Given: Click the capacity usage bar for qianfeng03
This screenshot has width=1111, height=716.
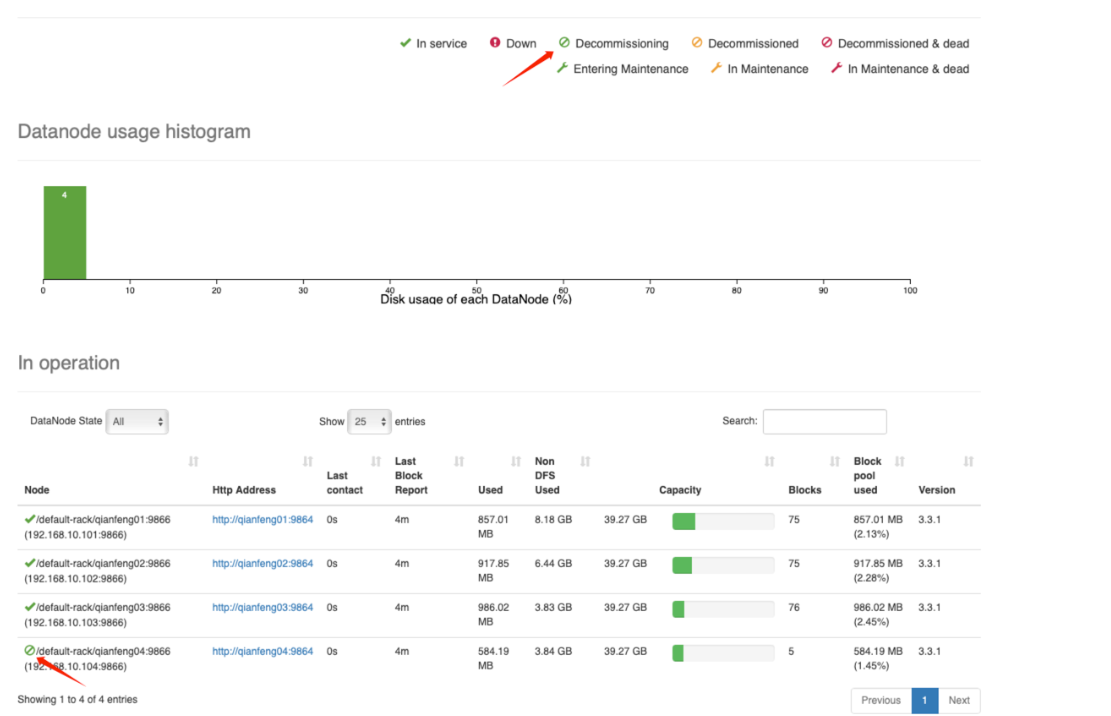Looking at the screenshot, I should click(723, 608).
